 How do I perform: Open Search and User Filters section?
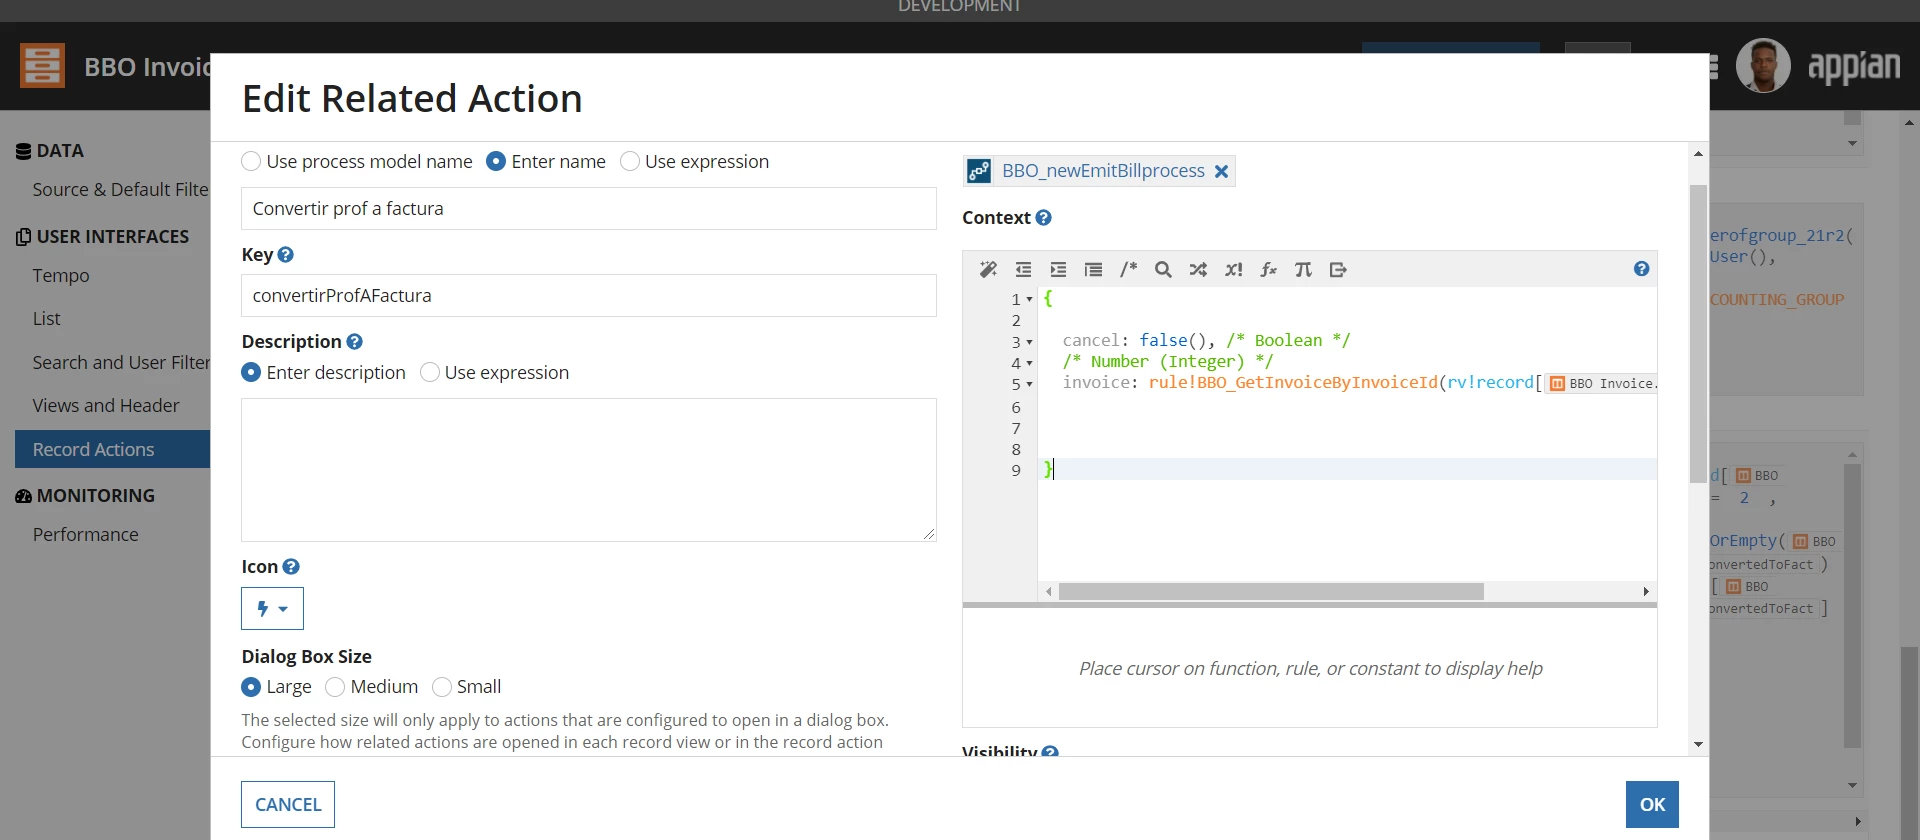pyautogui.click(x=121, y=362)
